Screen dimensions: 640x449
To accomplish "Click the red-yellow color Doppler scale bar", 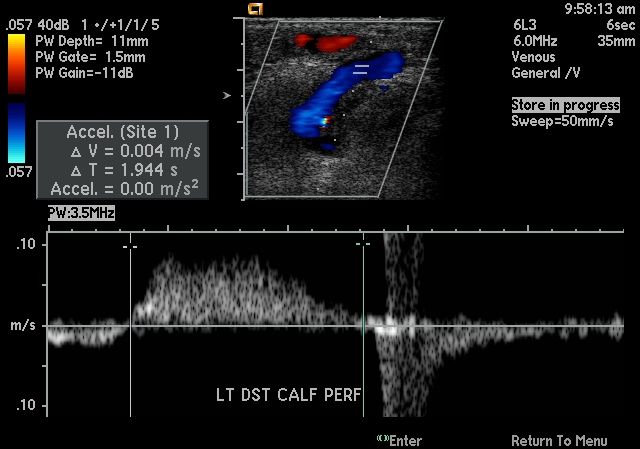I will (x=16, y=62).
